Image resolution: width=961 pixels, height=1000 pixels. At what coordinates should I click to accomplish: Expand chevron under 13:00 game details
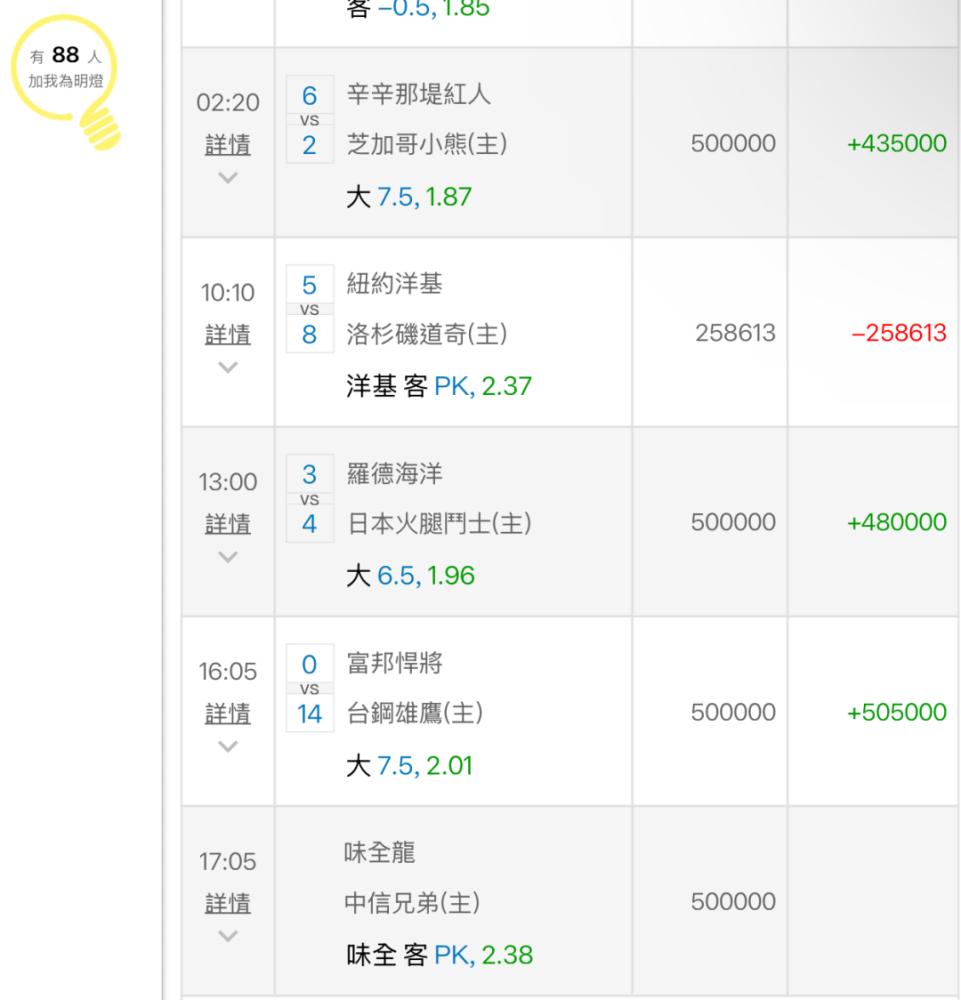point(228,557)
